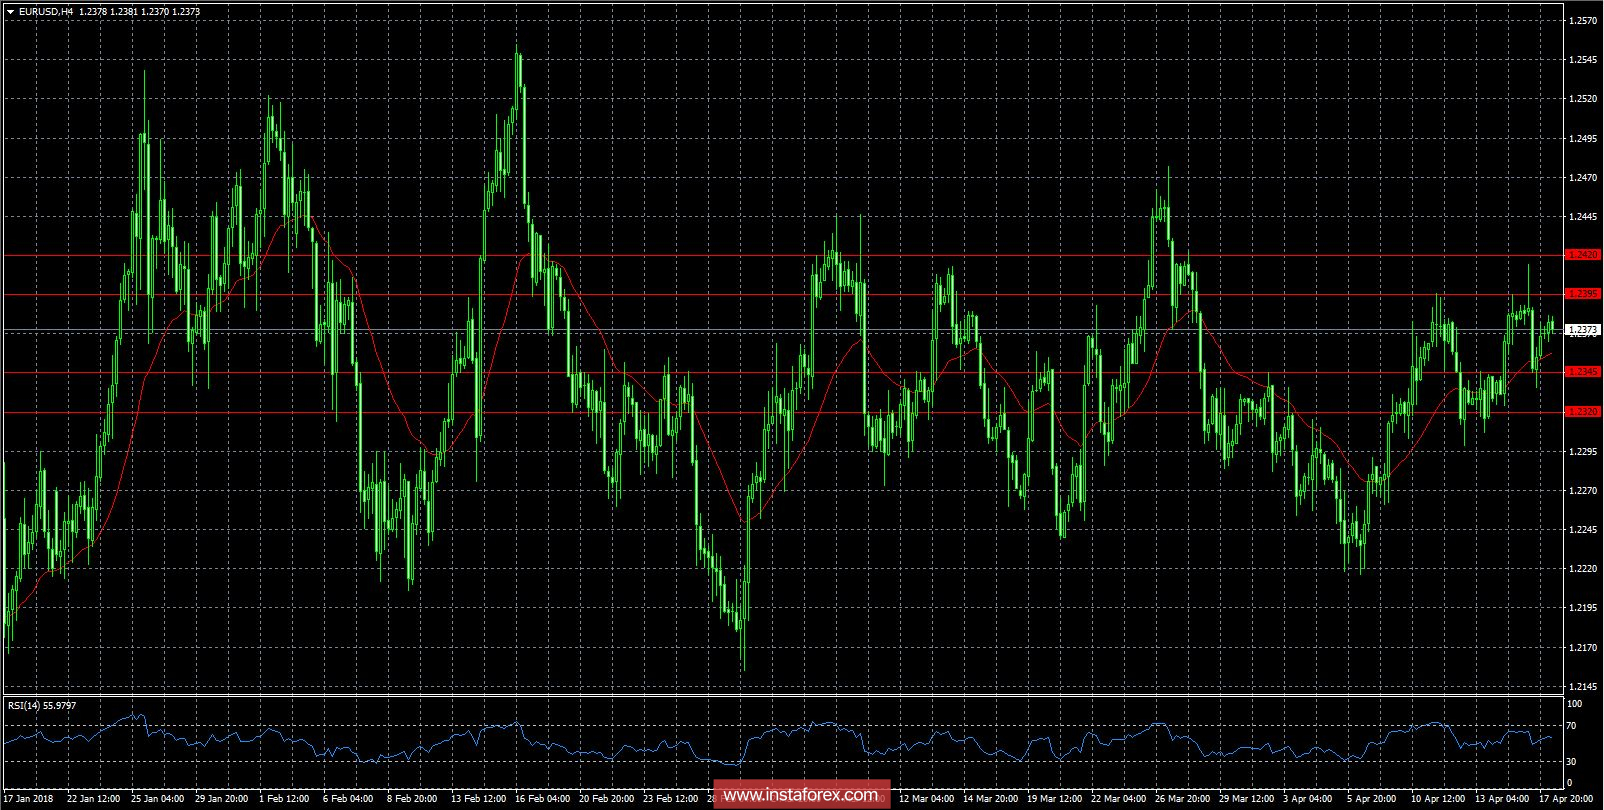Click the 1.2145 price scale value
The width and height of the screenshot is (1604, 810).
pos(1584,686)
